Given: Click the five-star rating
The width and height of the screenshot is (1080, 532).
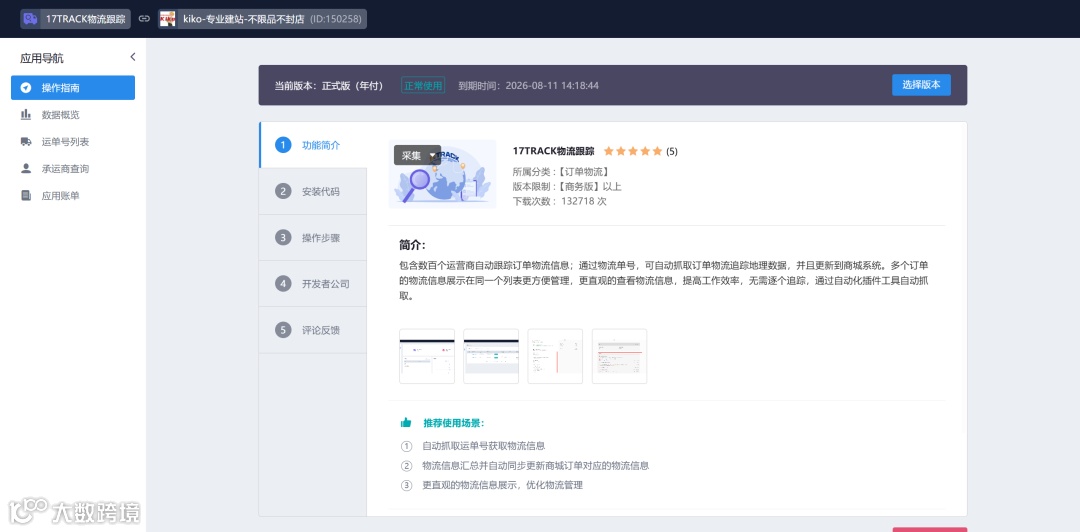Looking at the screenshot, I should (633, 151).
